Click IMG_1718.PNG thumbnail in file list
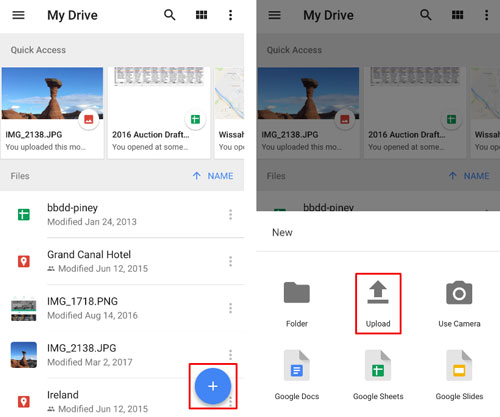The image size is (500, 417). pyautogui.click(x=24, y=308)
